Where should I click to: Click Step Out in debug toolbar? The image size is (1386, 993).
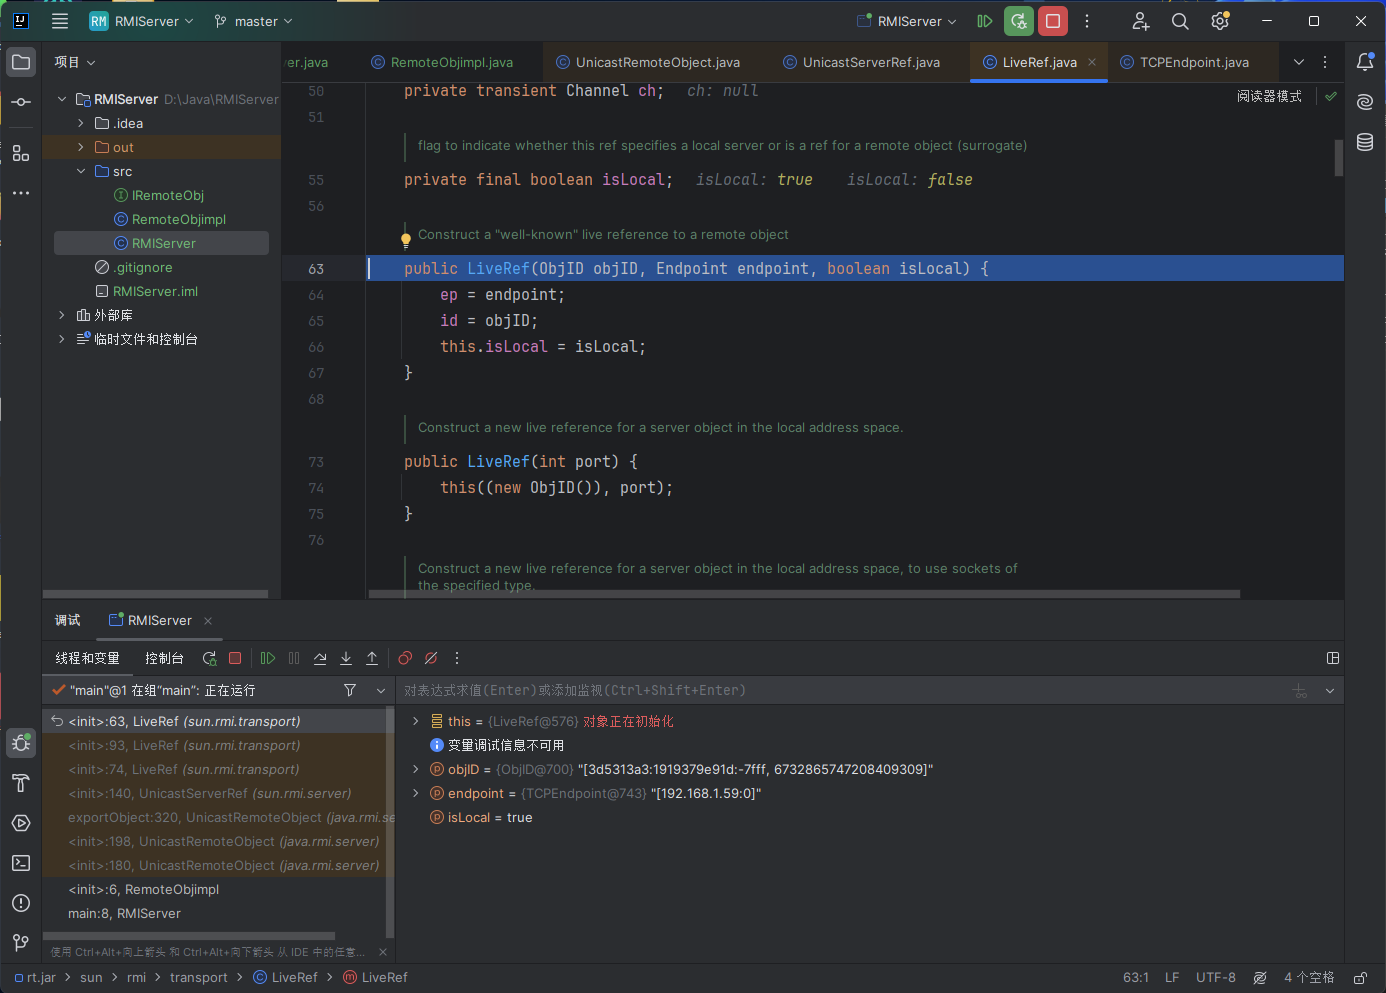point(372,658)
